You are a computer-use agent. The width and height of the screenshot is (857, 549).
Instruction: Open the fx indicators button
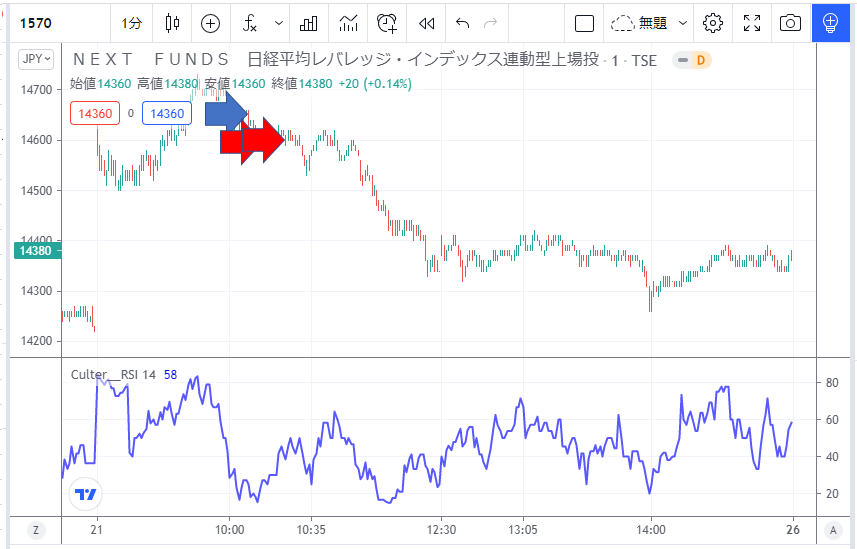pyautogui.click(x=250, y=23)
